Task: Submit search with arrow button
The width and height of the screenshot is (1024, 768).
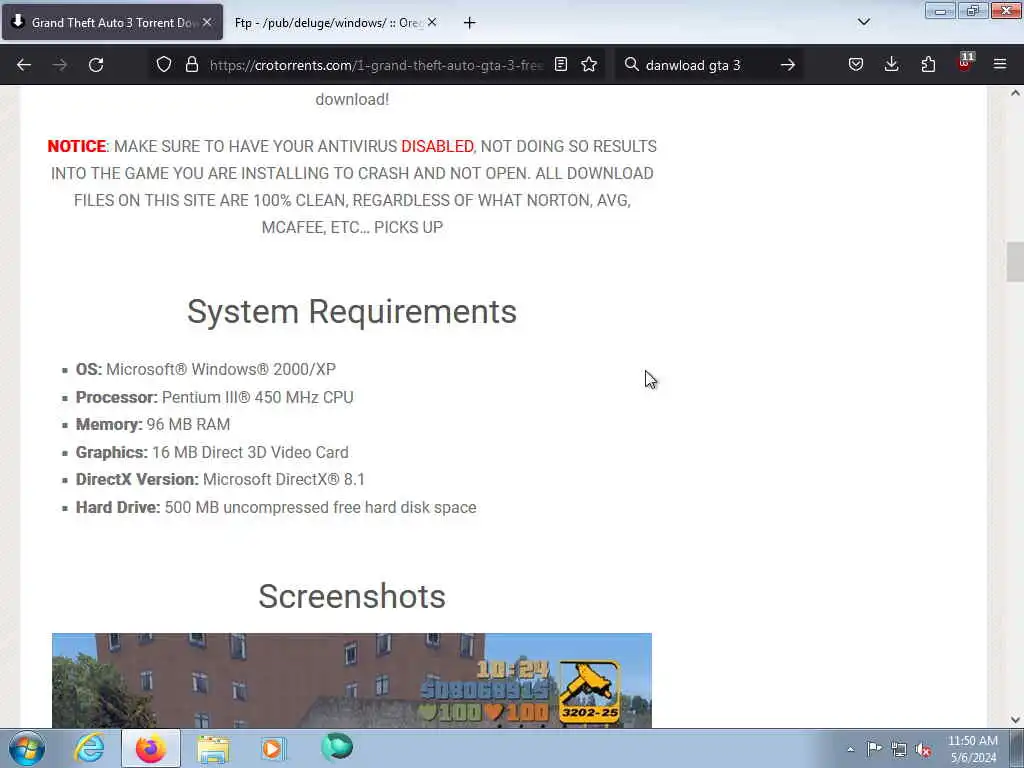Action: point(788,65)
